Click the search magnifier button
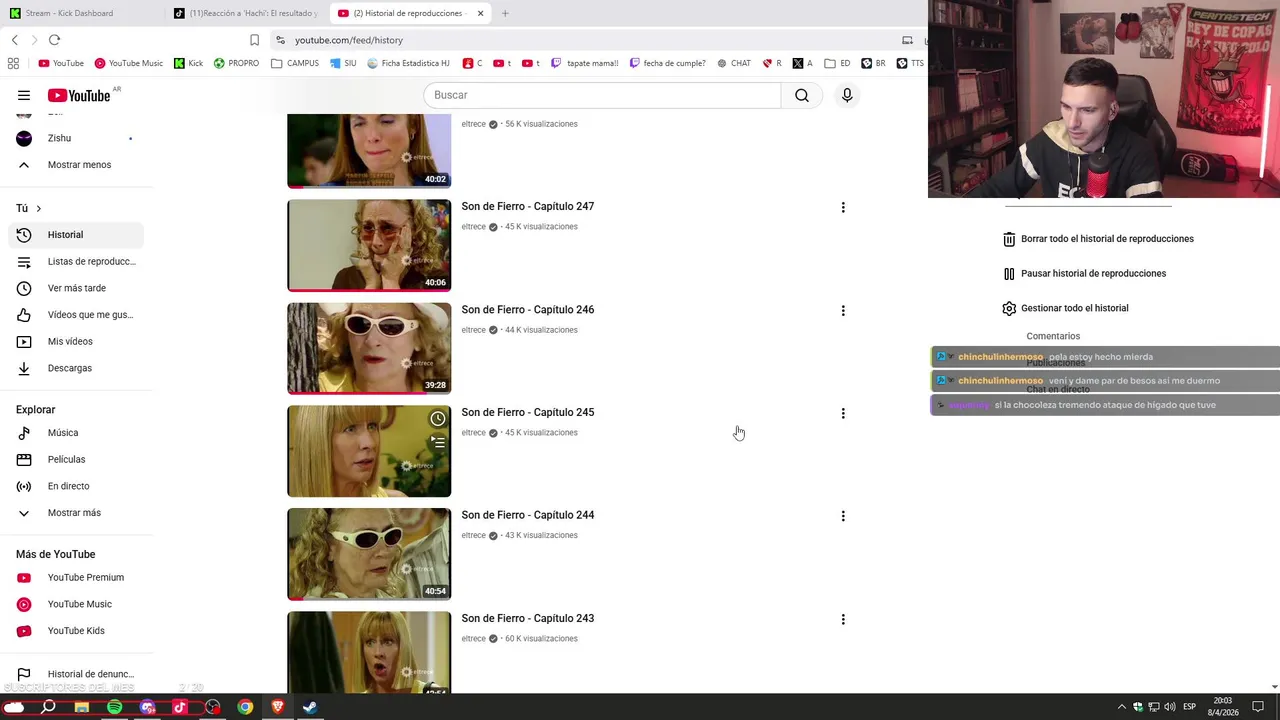Screen dimensions: 1280x720 pos(802,95)
